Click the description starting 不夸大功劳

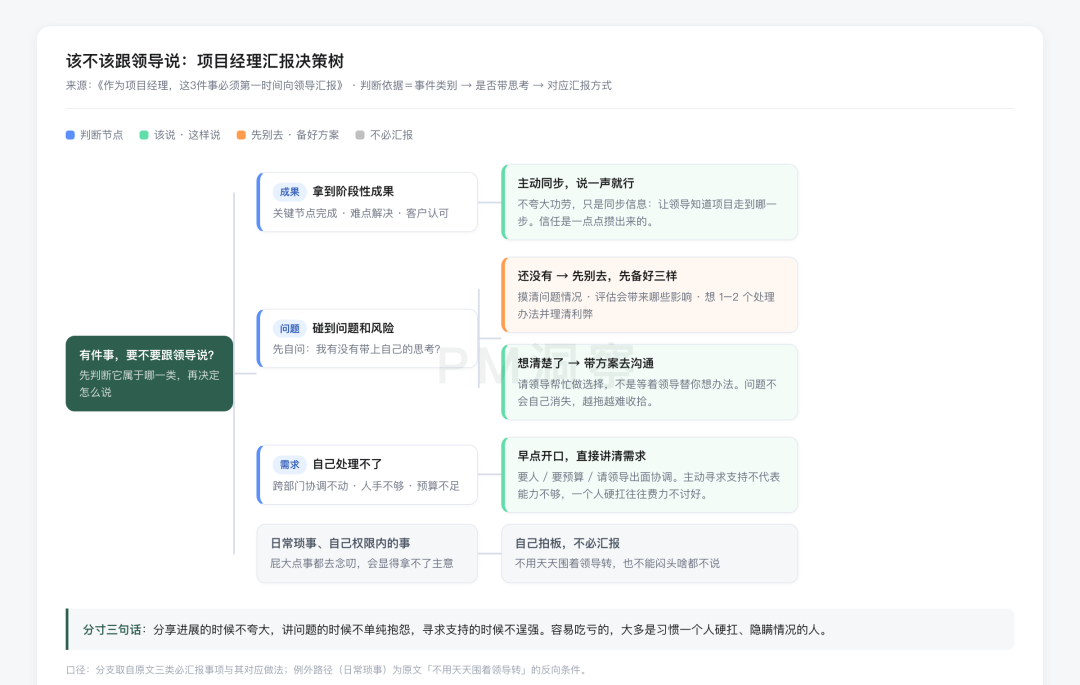[647, 213]
